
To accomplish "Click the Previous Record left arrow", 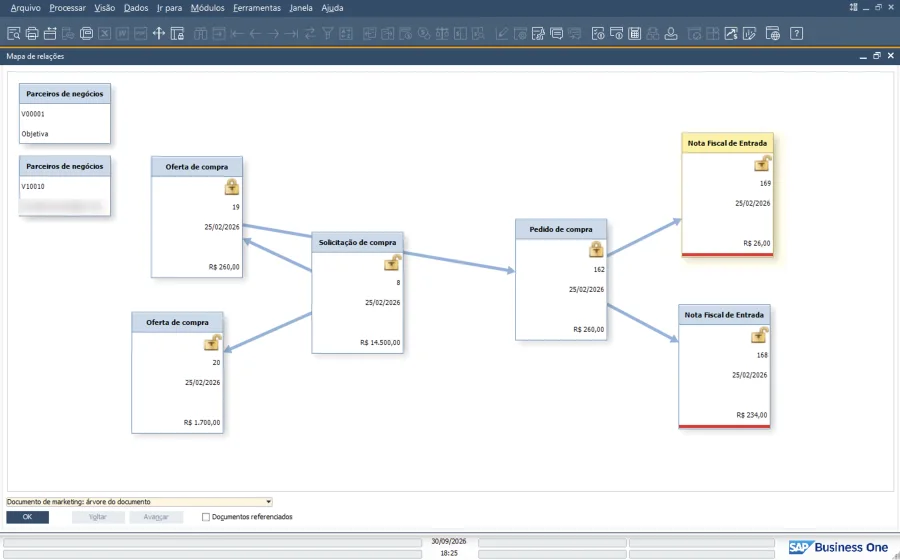I will (255, 34).
